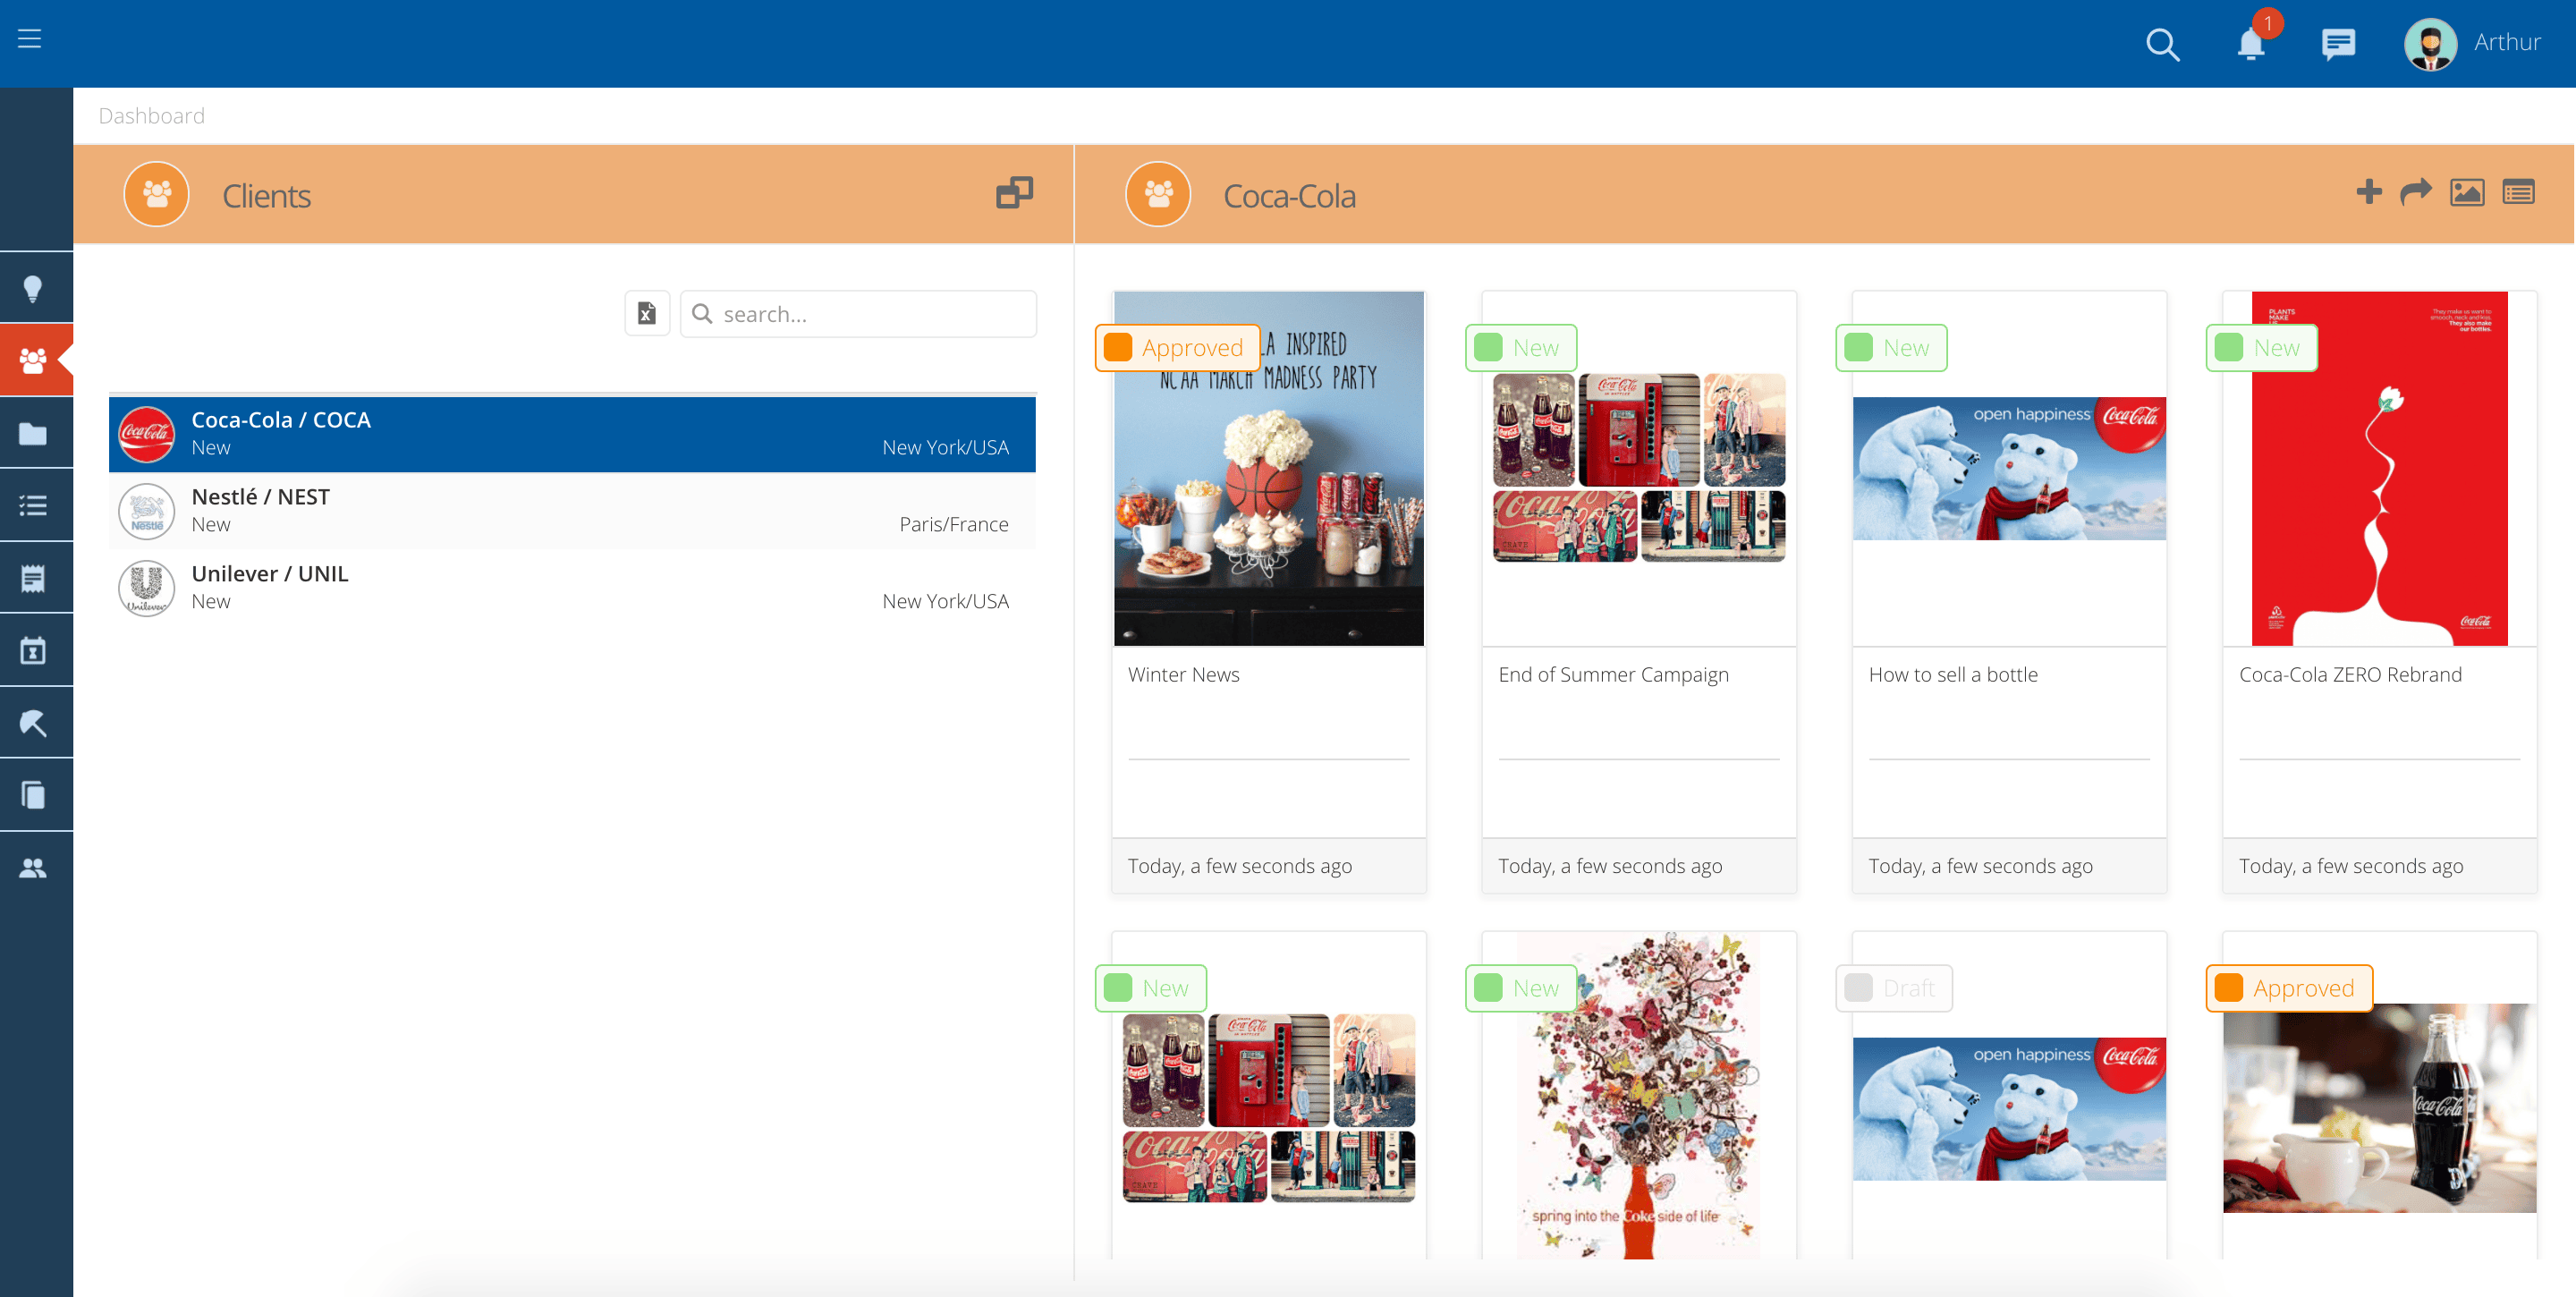Image resolution: width=2576 pixels, height=1297 pixels.
Task: Click the lightbulb icon in sidebar
Action: (33, 289)
